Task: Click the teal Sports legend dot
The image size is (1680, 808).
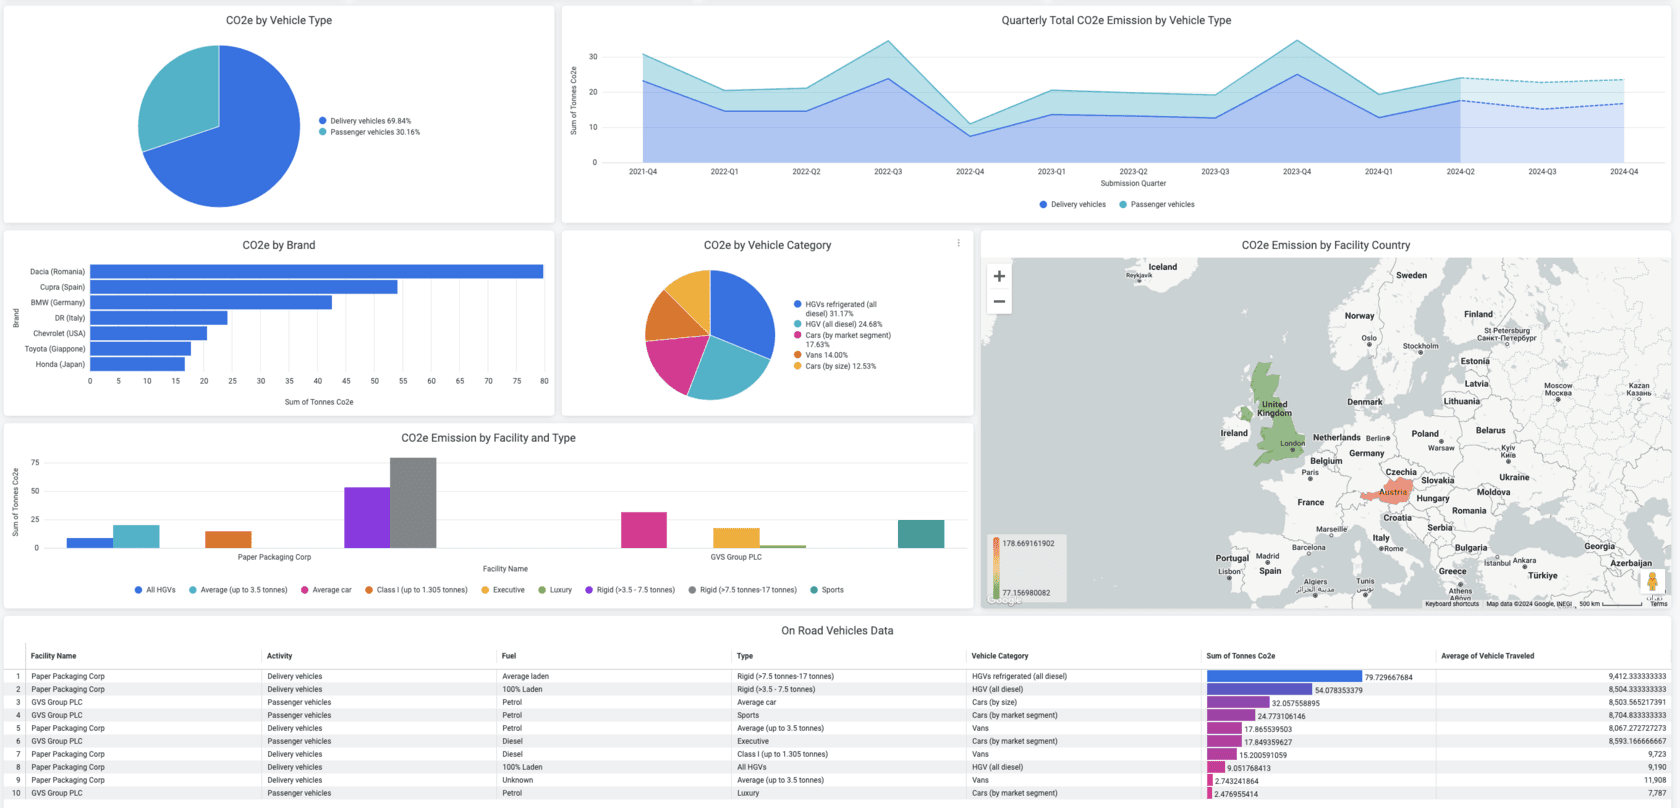Action: click(814, 590)
